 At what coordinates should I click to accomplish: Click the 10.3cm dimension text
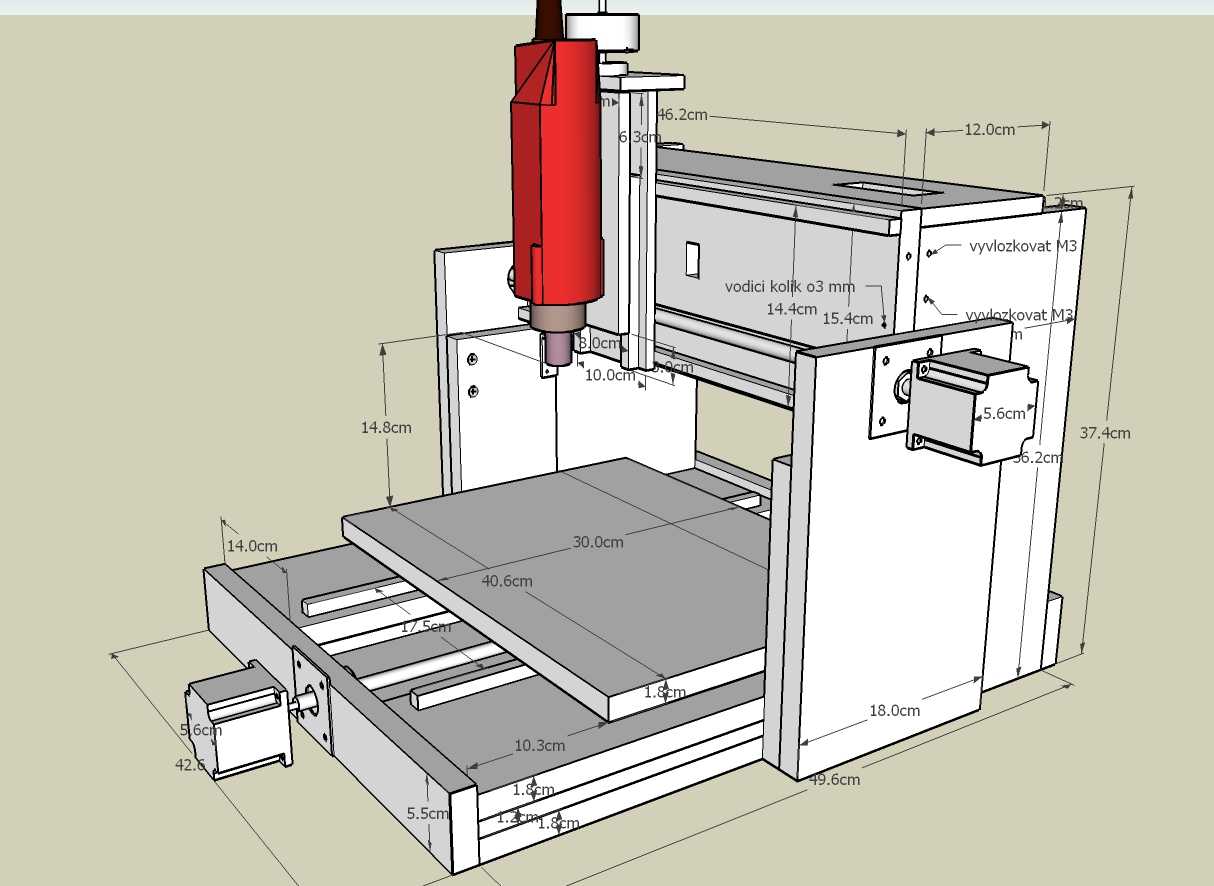(540, 745)
